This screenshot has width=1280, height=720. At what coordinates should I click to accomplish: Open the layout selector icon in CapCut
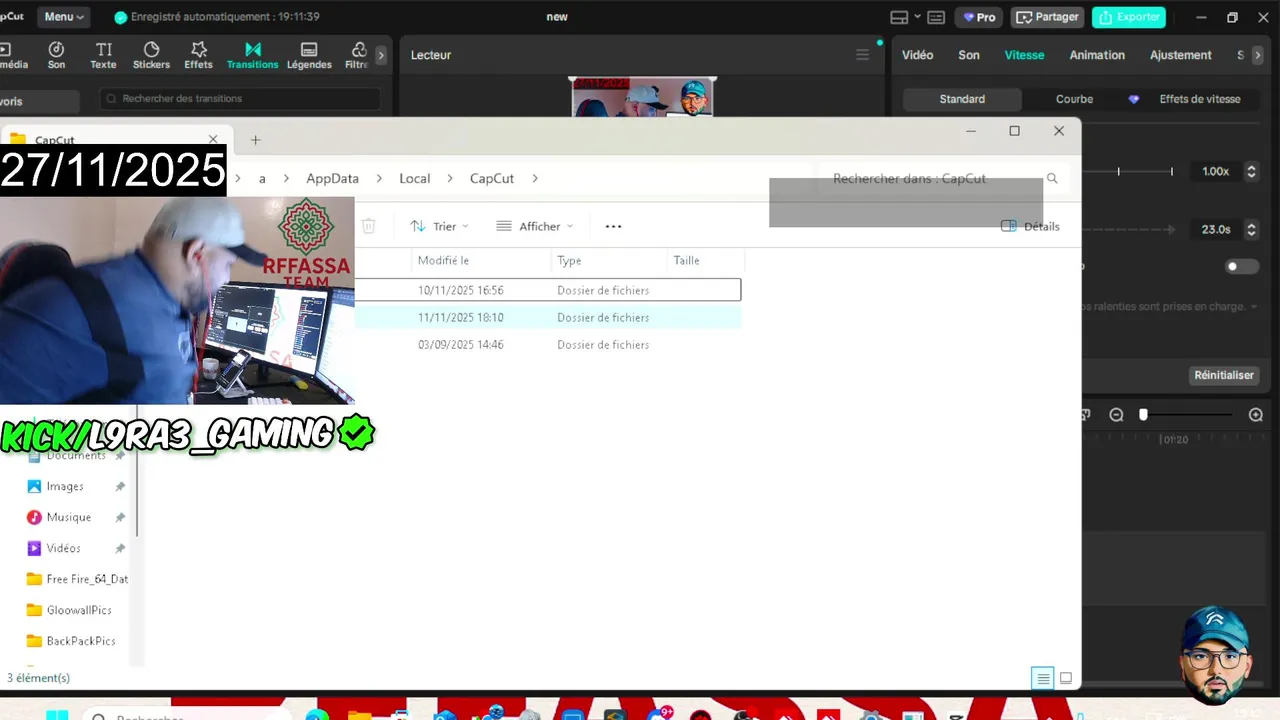[x=899, y=17]
